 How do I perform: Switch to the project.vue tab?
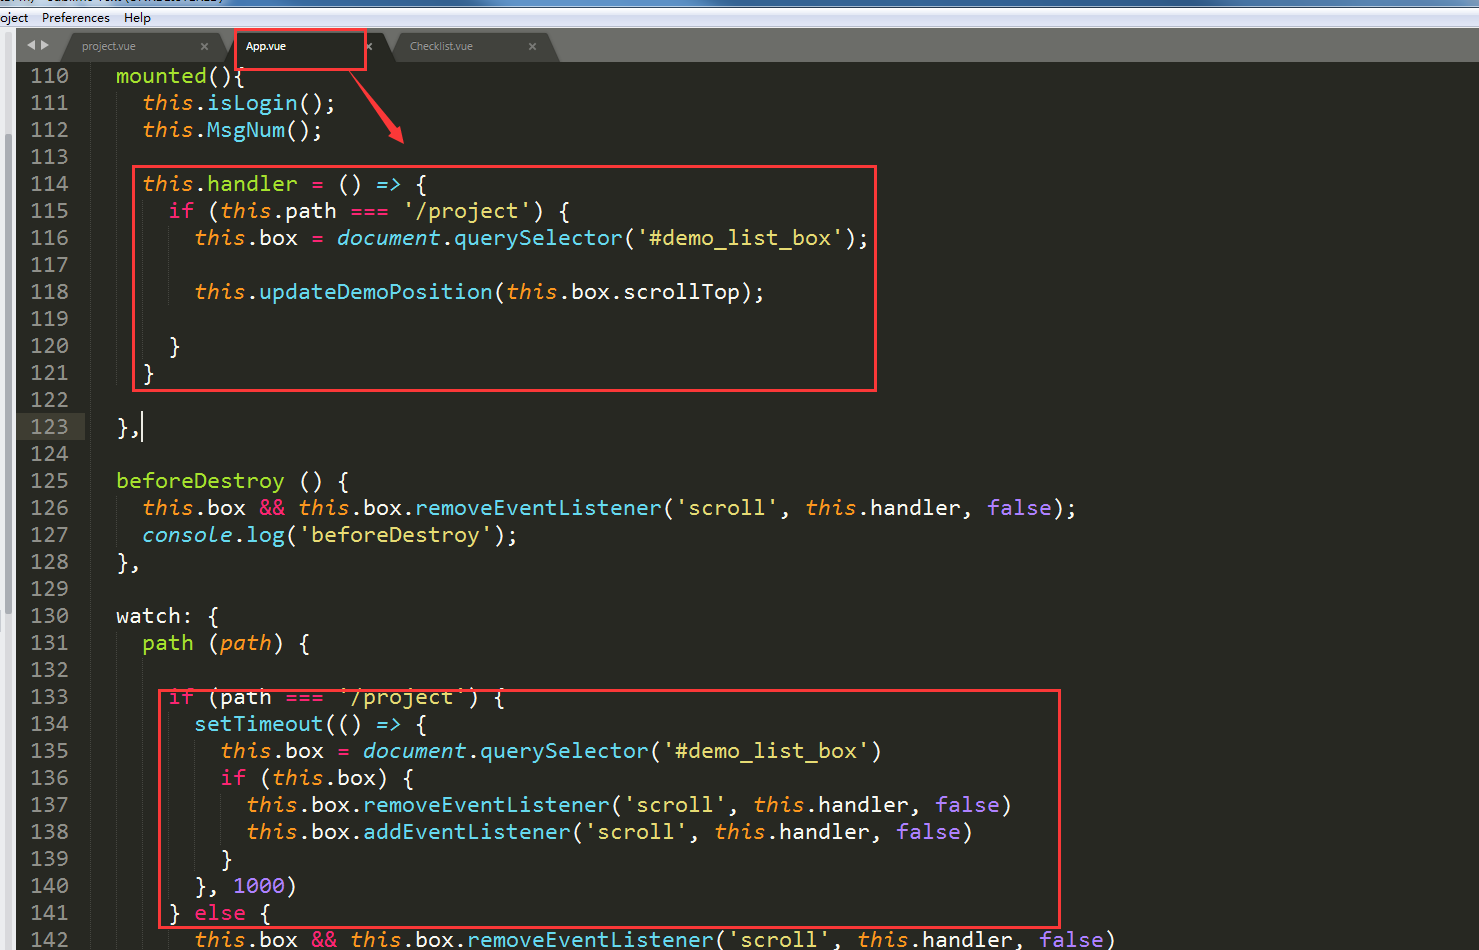[x=109, y=46]
